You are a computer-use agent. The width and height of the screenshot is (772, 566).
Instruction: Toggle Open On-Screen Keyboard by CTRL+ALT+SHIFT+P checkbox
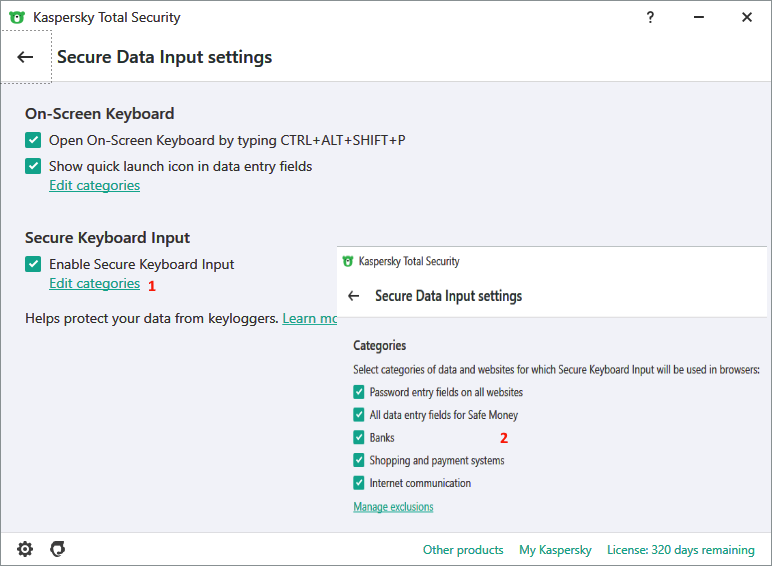[33, 140]
